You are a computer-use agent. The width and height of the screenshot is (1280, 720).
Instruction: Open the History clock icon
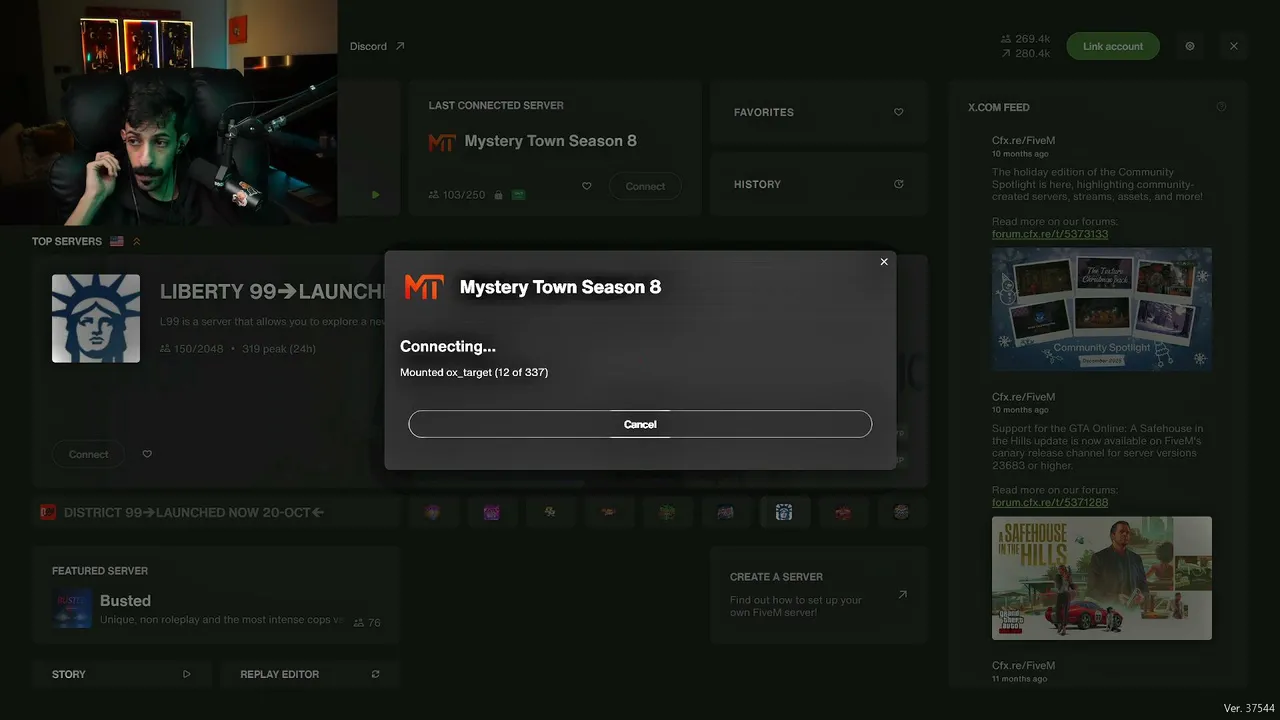pyautogui.click(x=898, y=184)
